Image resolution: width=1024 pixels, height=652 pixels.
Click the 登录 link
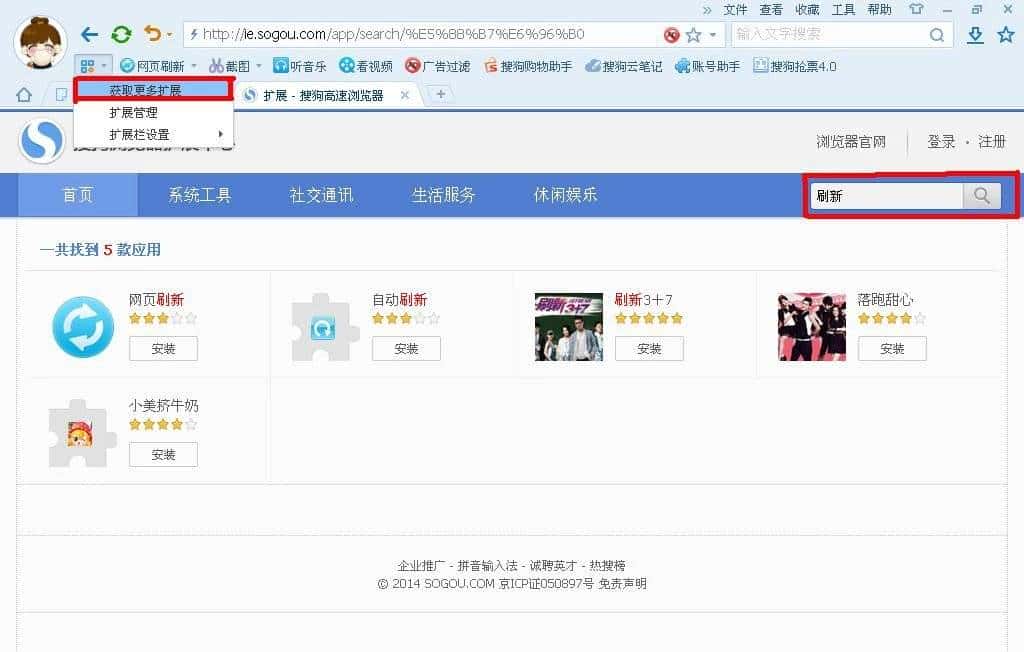(x=940, y=141)
